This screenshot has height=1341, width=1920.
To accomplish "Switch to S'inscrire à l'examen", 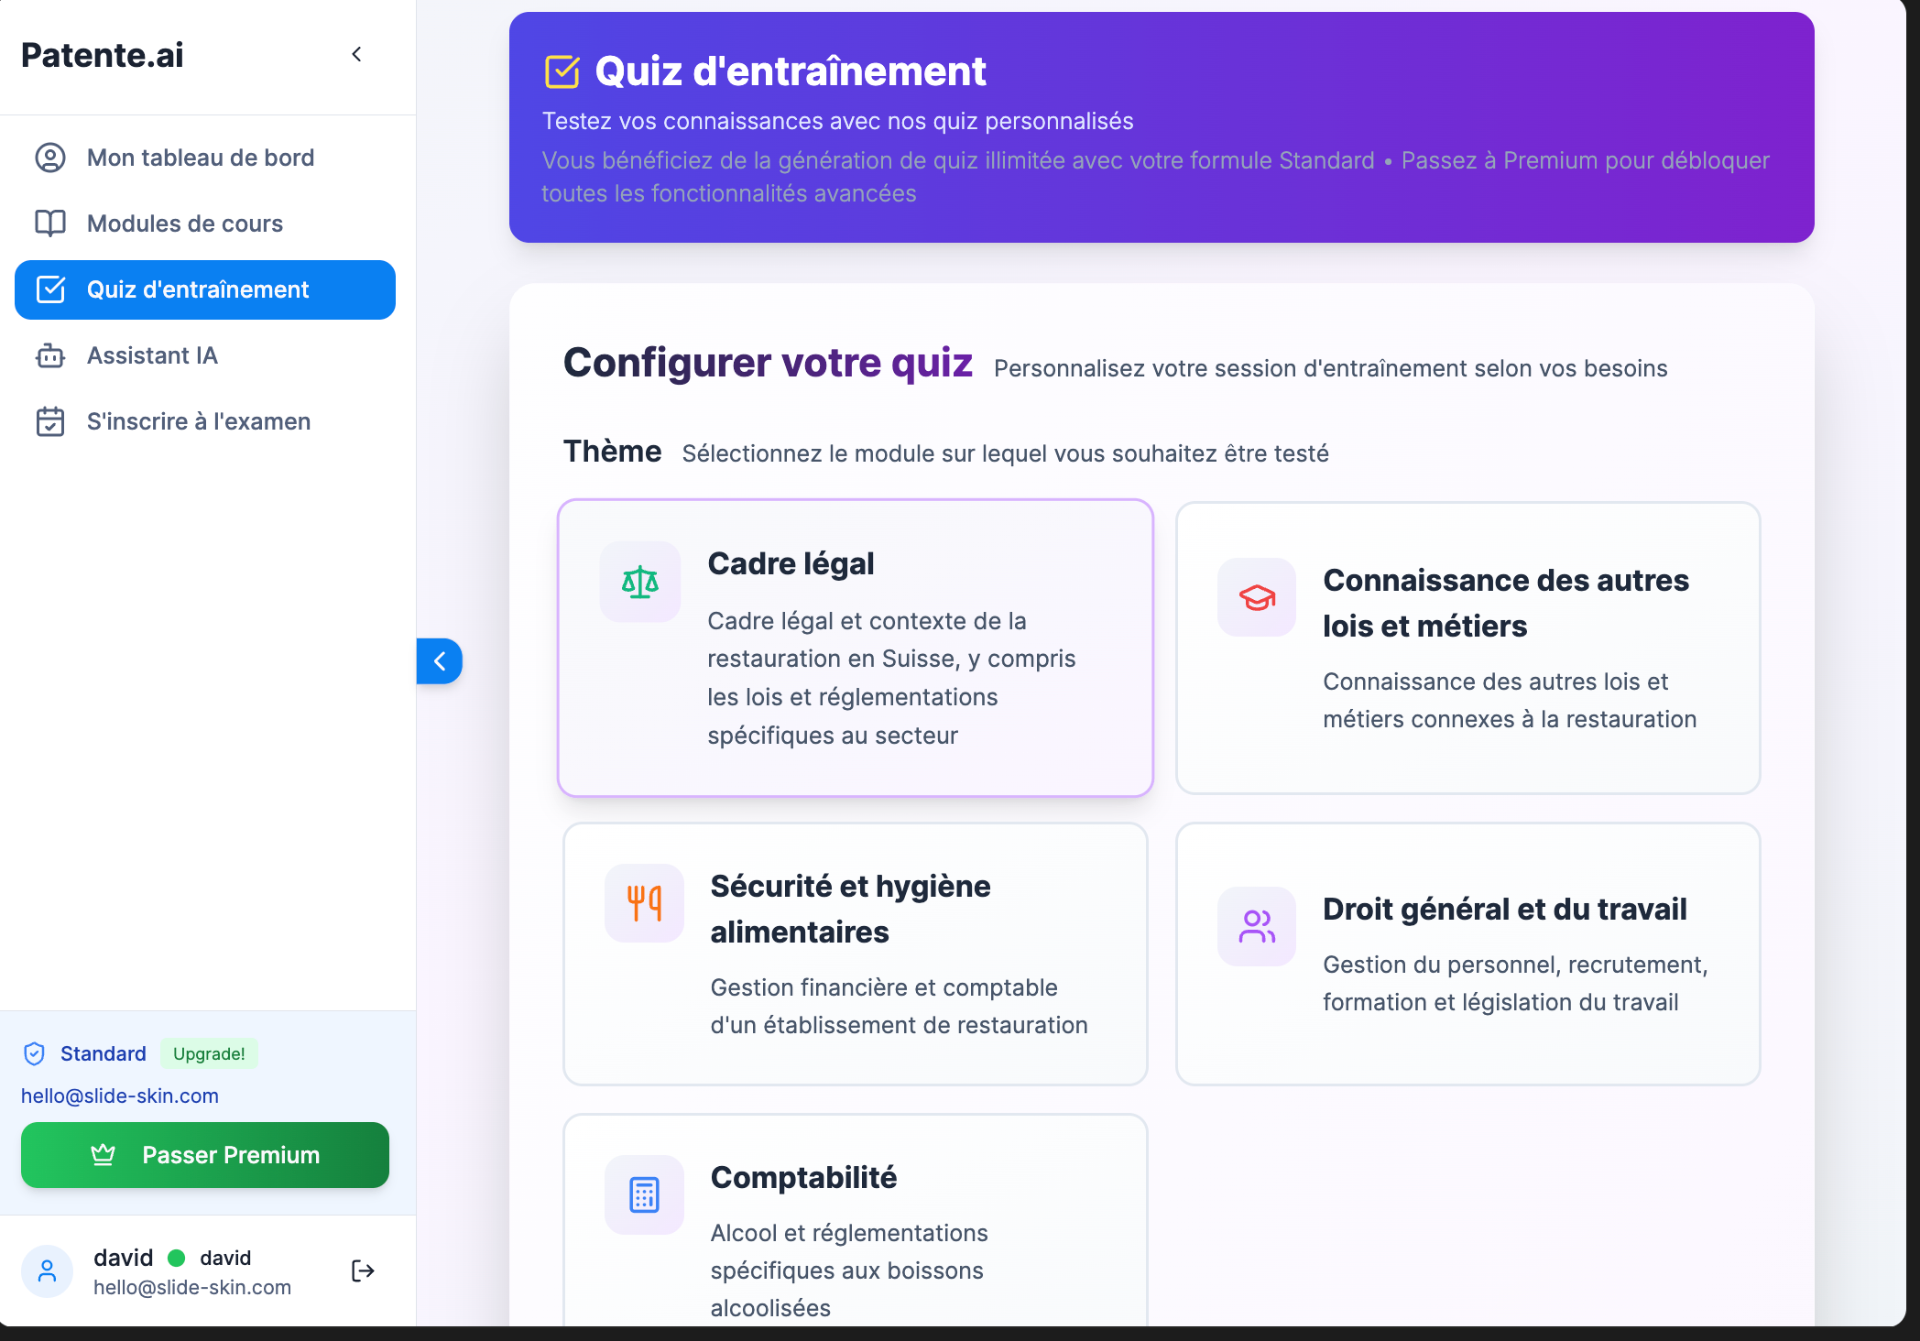I will 197,421.
